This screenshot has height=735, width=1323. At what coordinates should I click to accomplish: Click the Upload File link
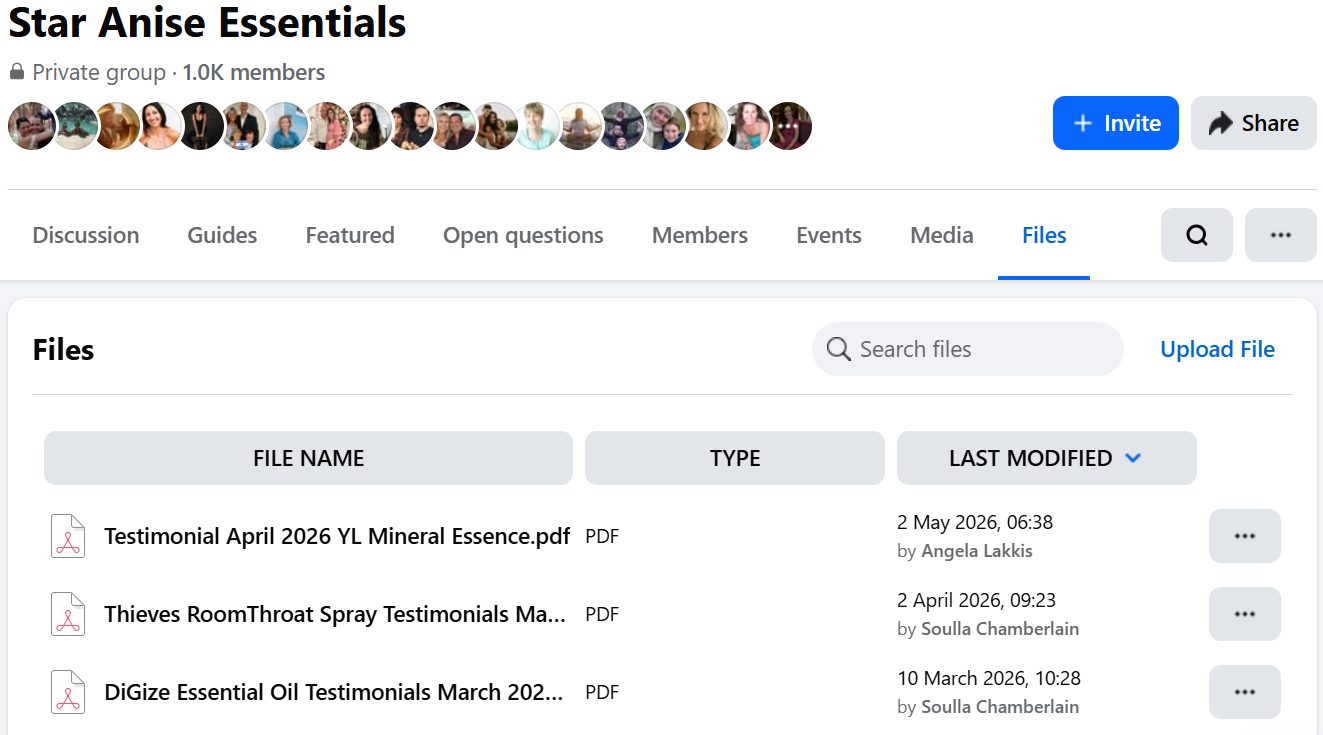pos(1217,349)
